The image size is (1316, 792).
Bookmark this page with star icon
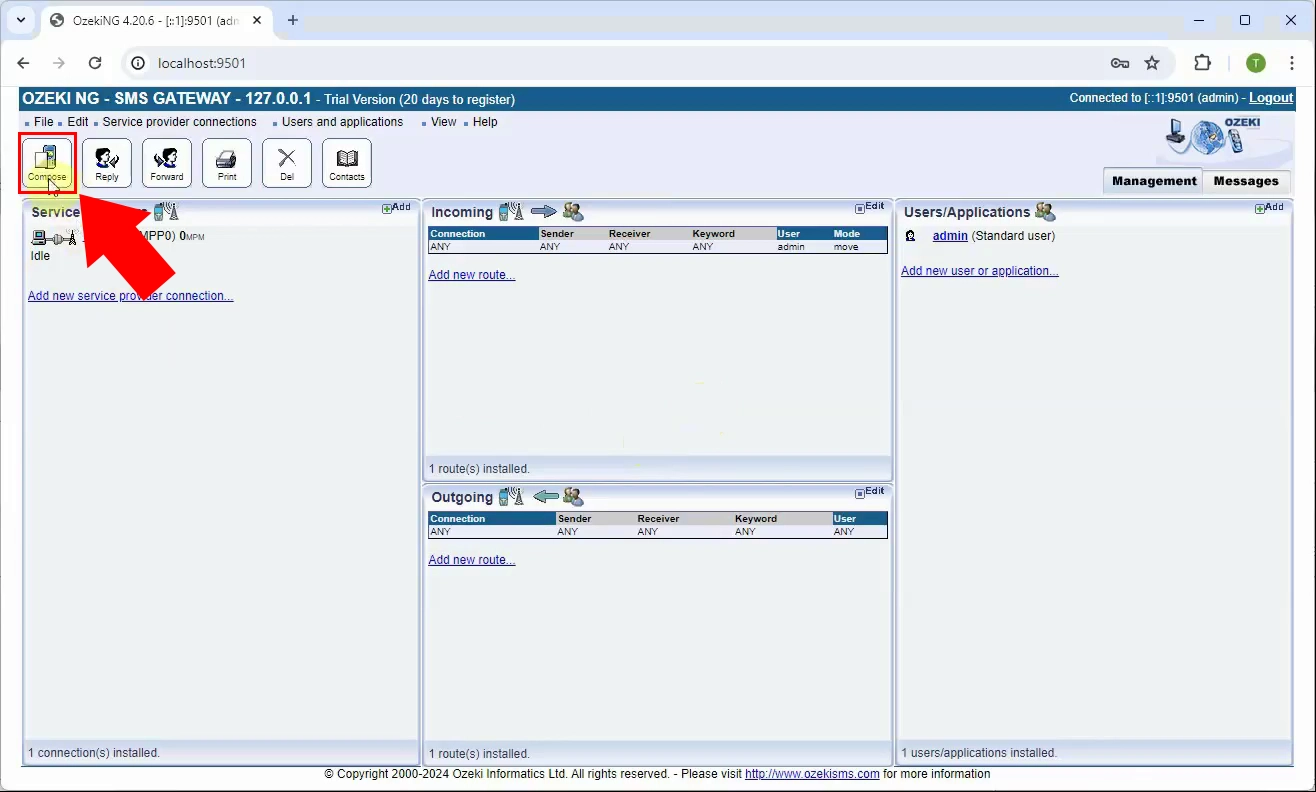(x=1152, y=63)
